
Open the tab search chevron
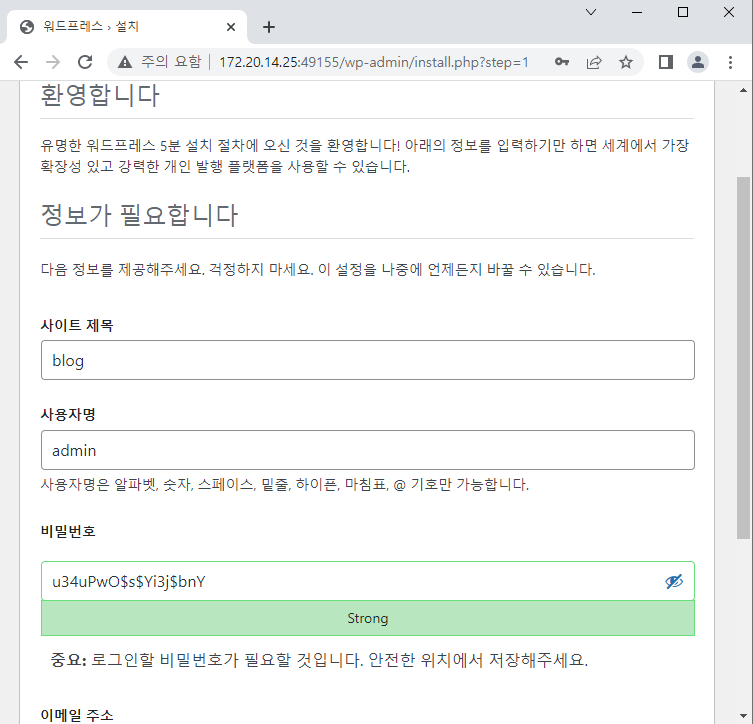[591, 12]
